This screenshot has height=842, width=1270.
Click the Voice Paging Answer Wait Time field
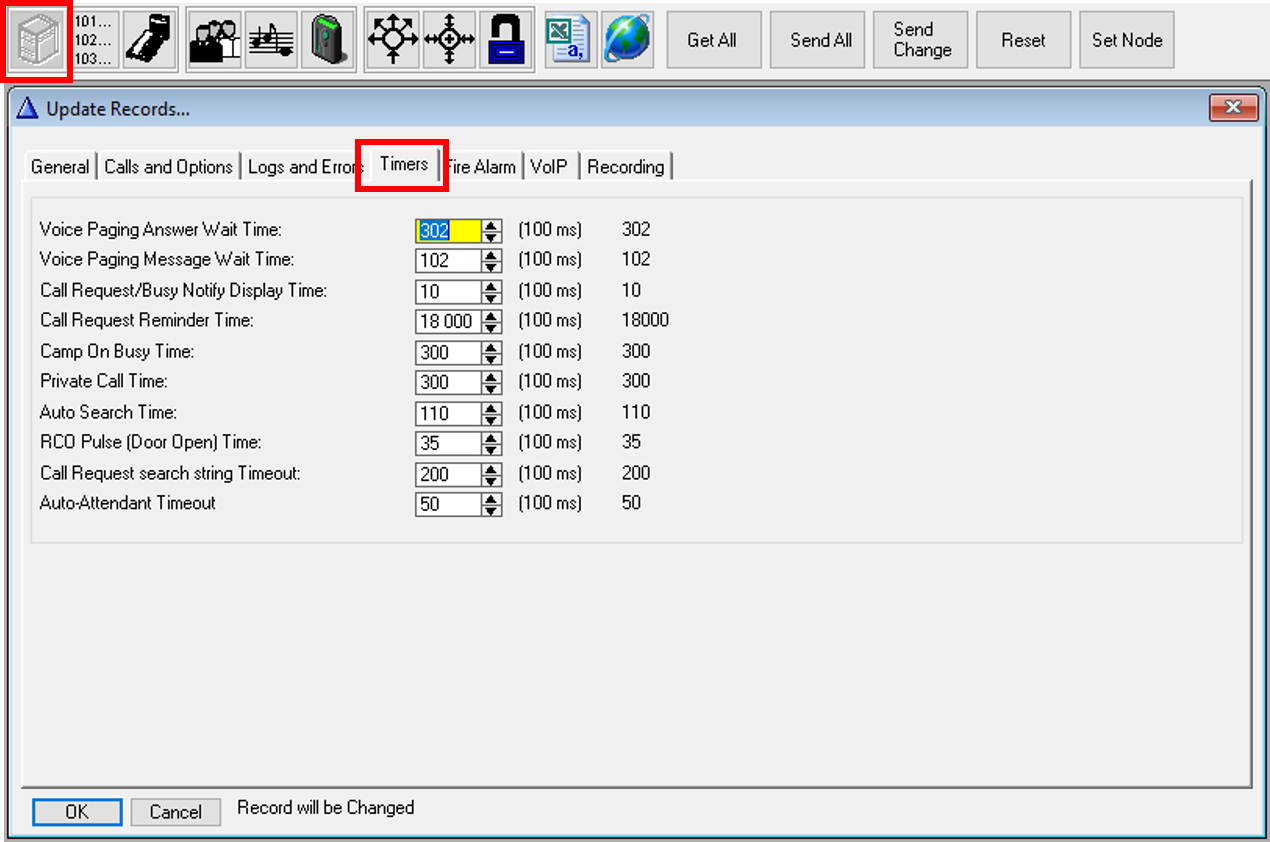tap(448, 231)
